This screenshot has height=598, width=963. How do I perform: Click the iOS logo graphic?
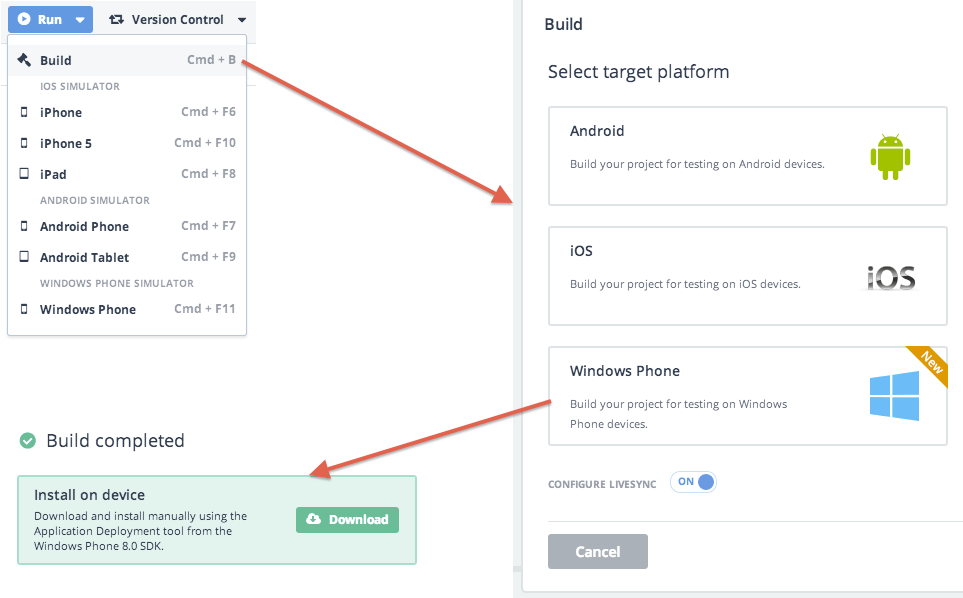[x=891, y=278]
